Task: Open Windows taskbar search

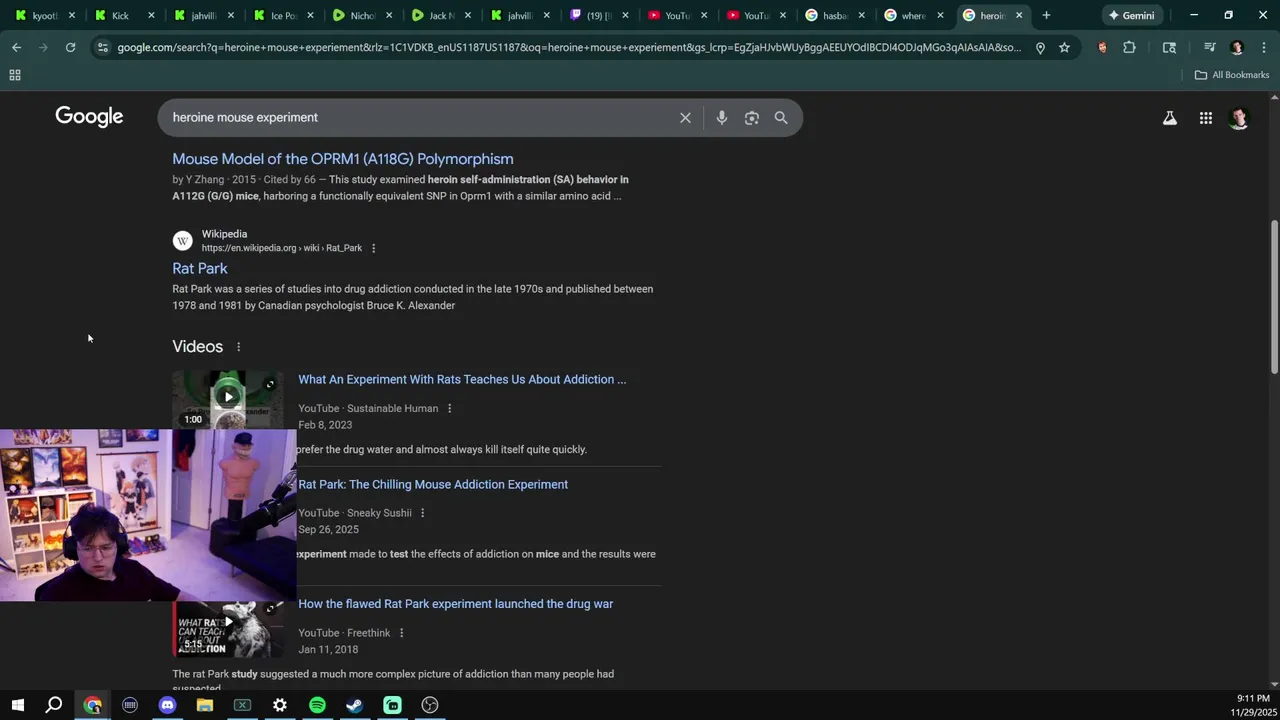Action: point(54,705)
